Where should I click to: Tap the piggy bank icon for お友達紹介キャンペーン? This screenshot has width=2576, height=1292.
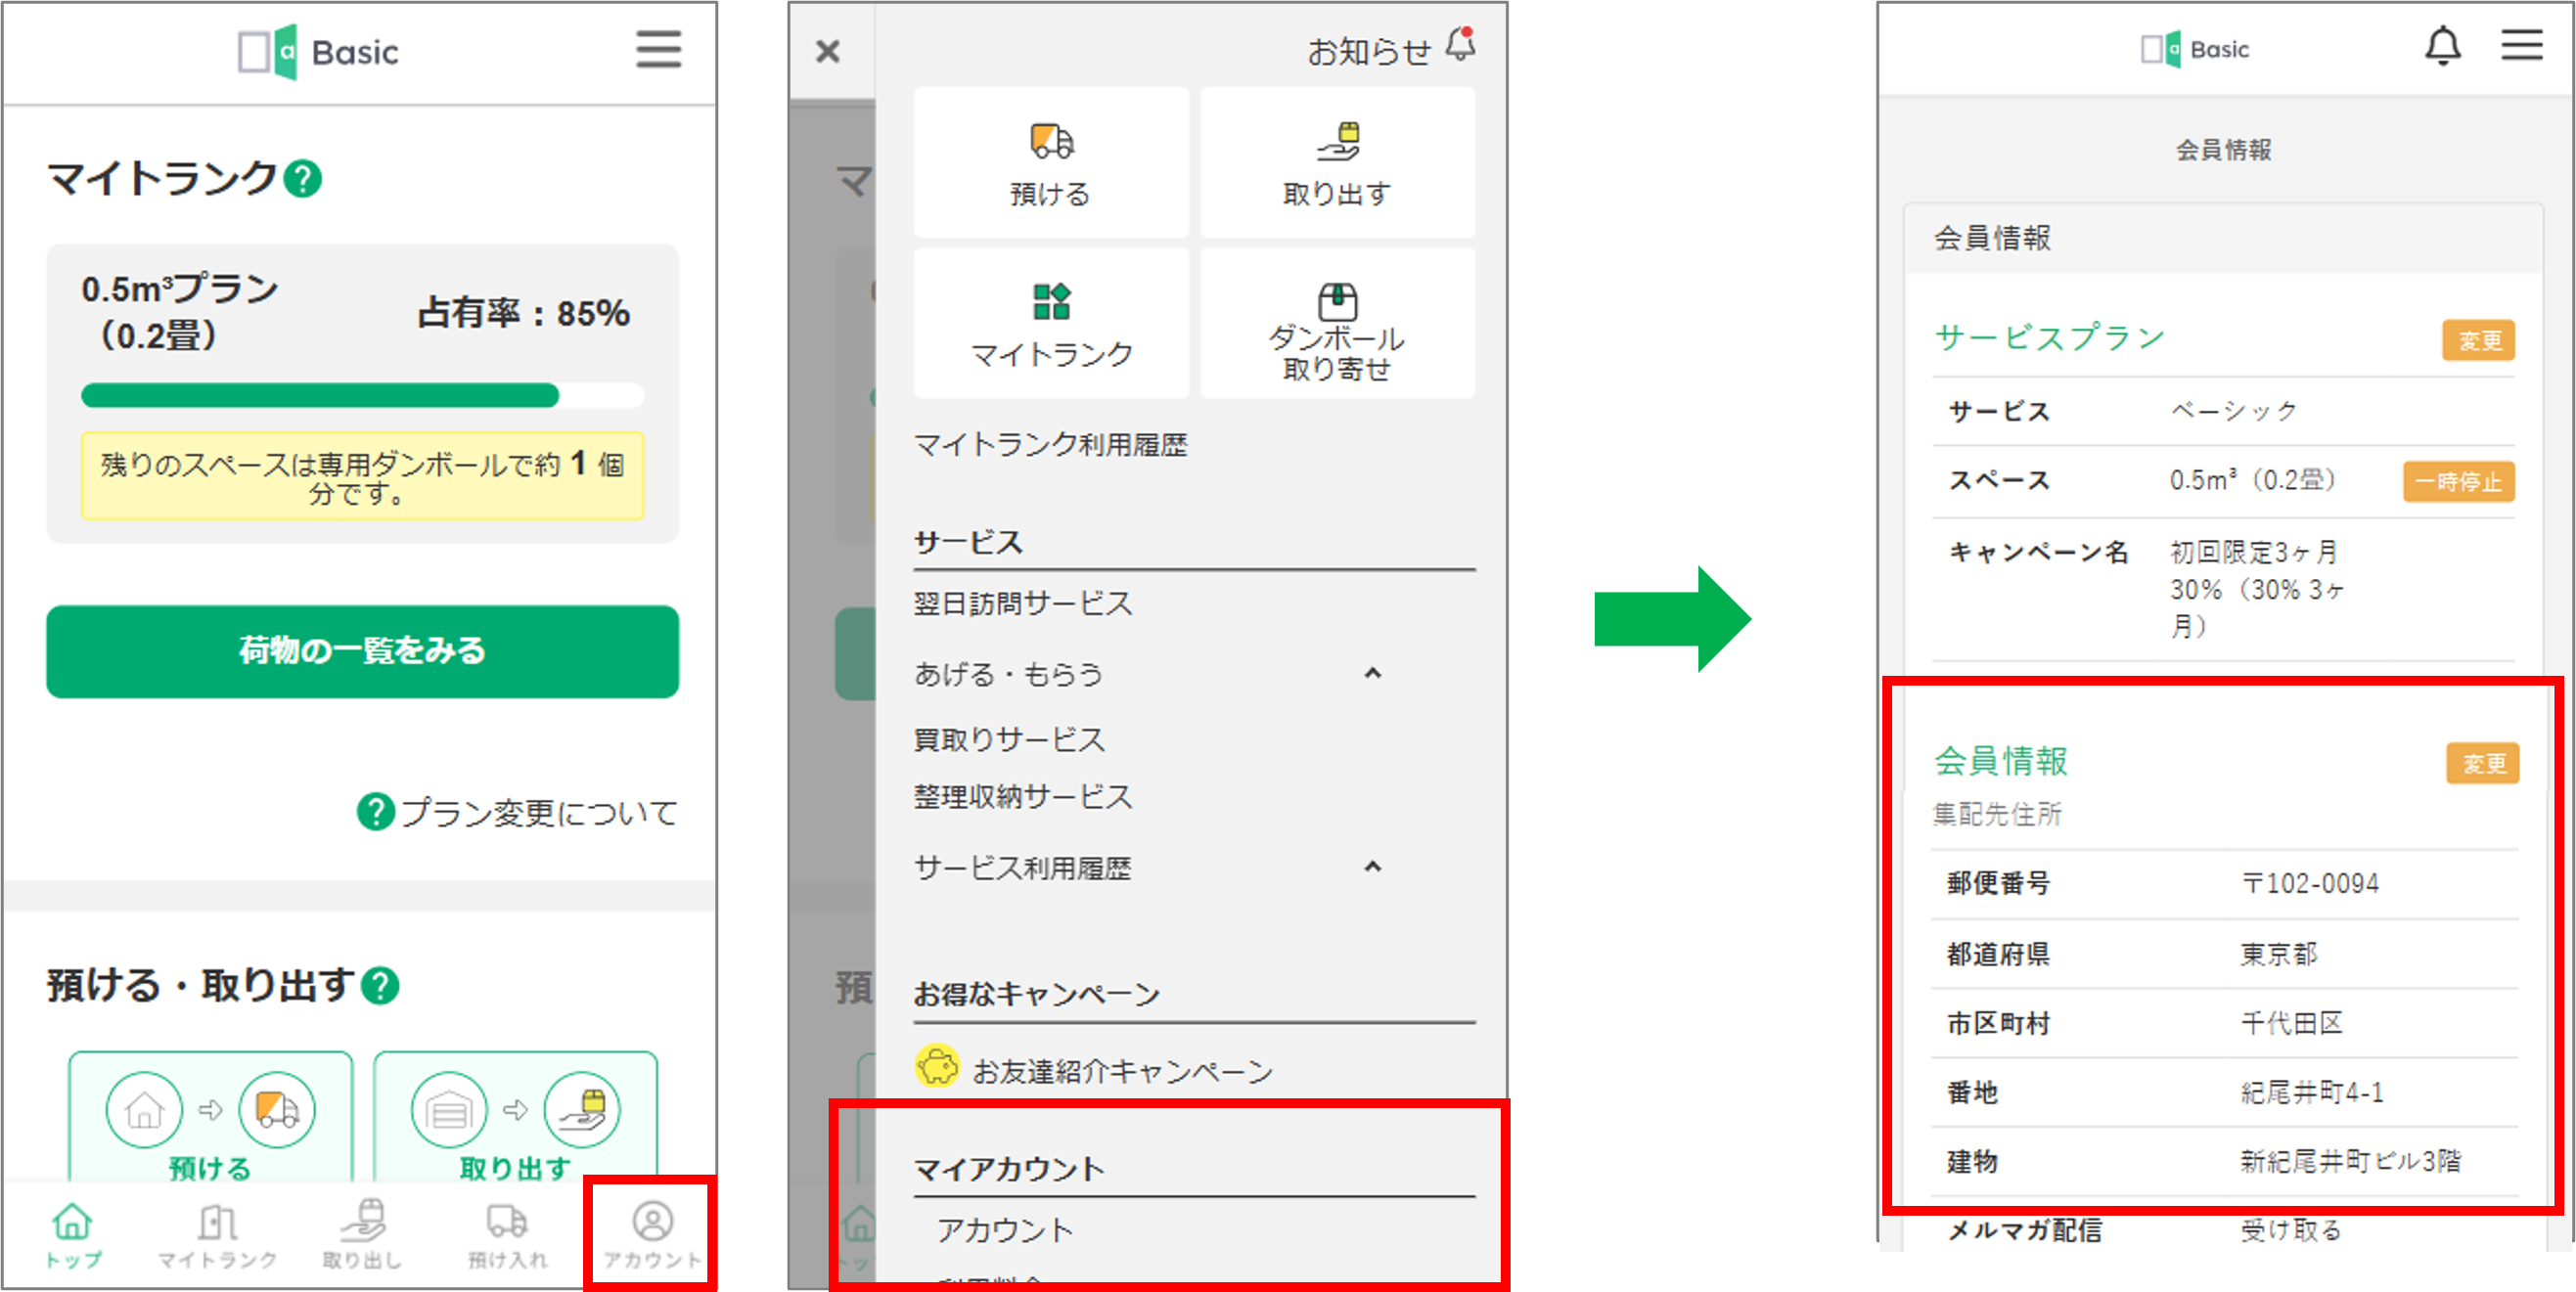pos(936,1068)
